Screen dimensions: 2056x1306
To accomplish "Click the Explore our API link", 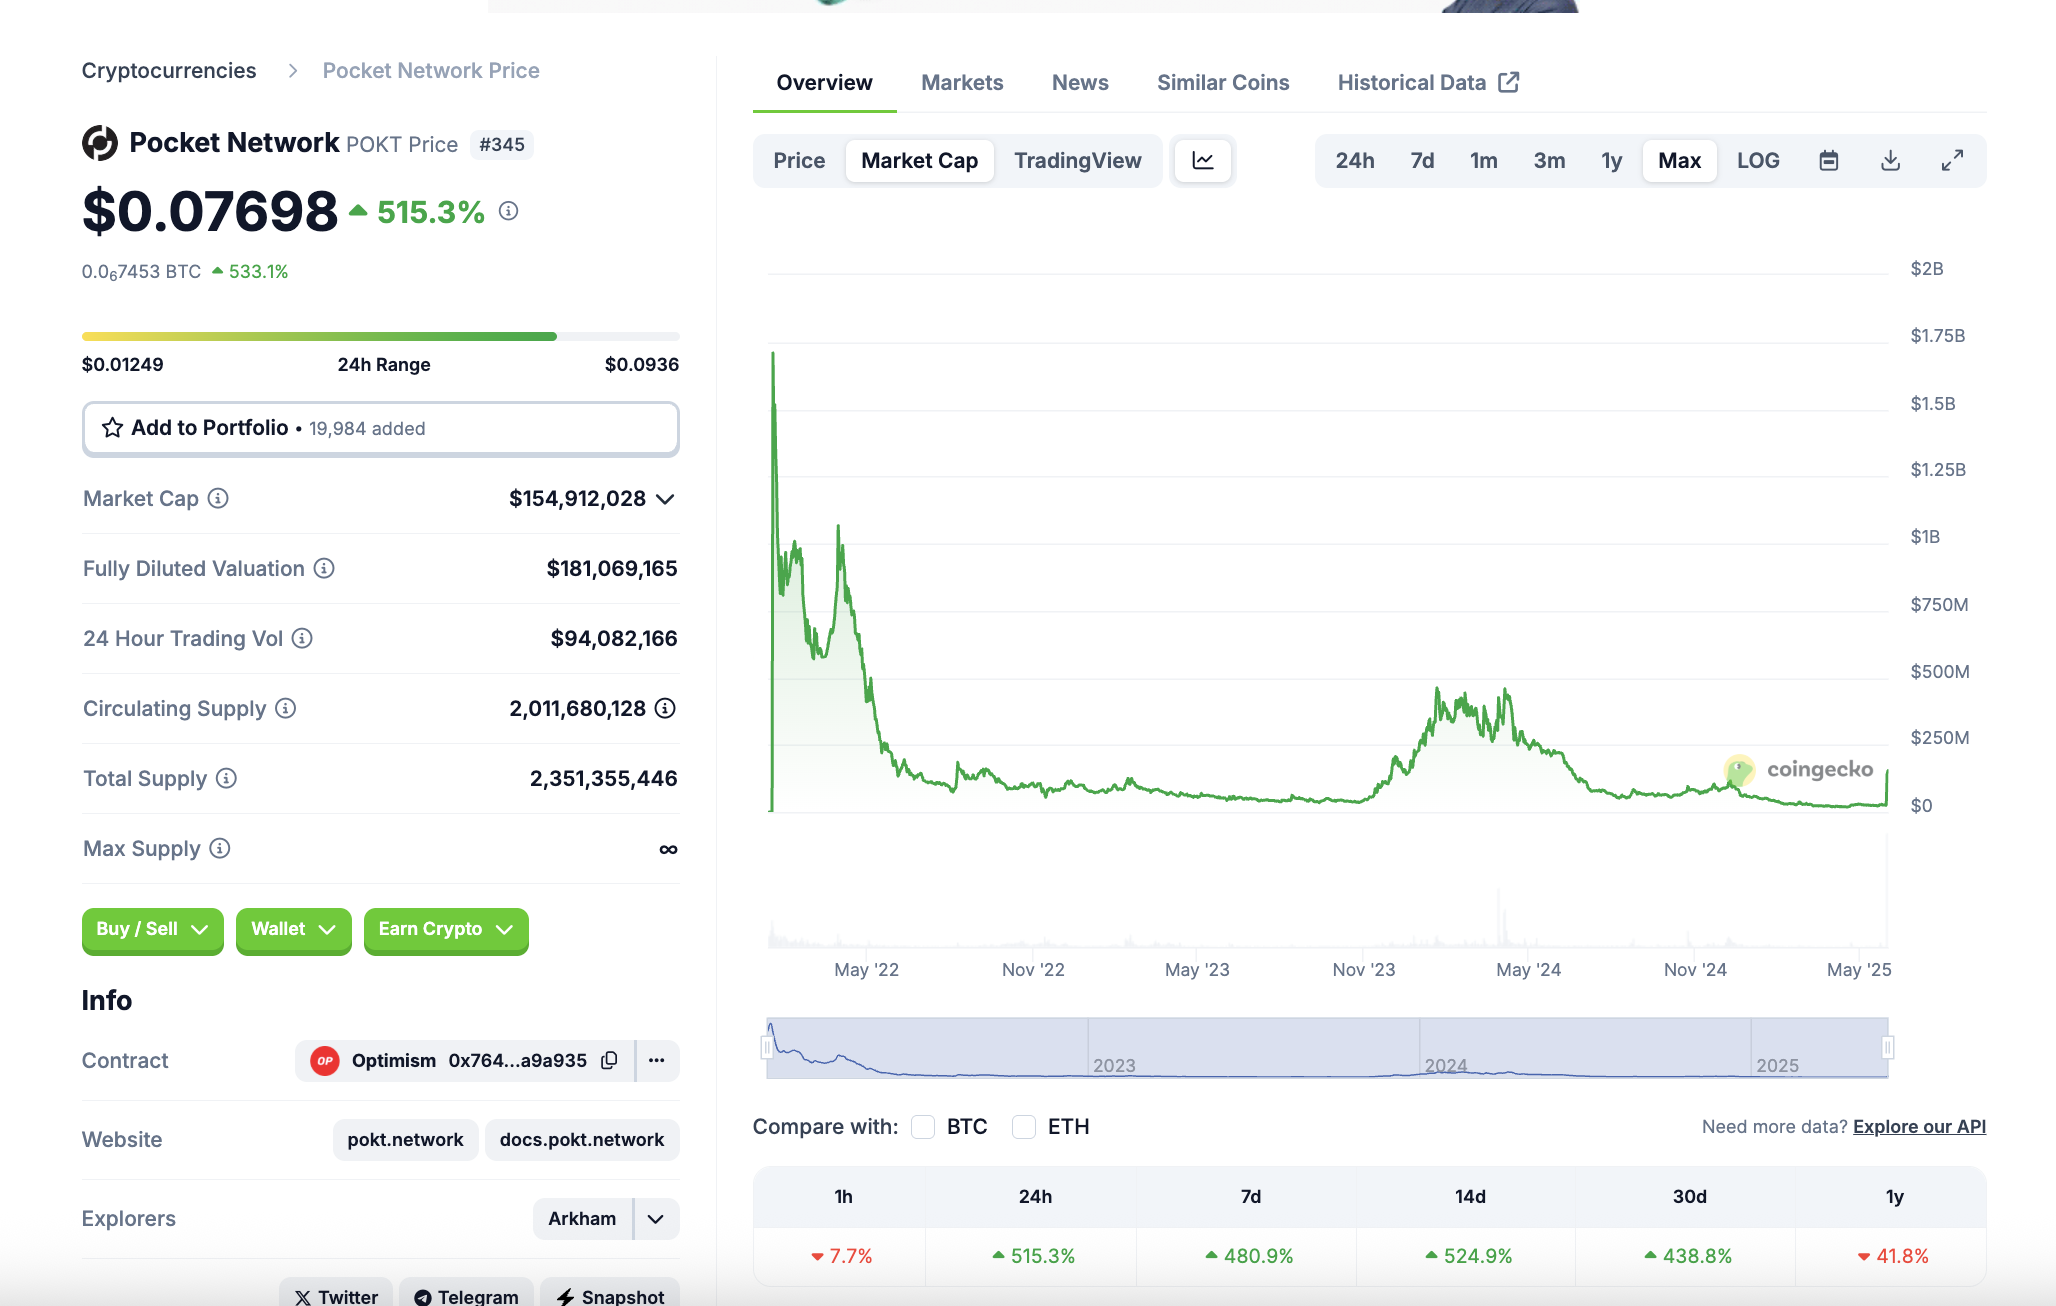I will tap(1918, 1127).
